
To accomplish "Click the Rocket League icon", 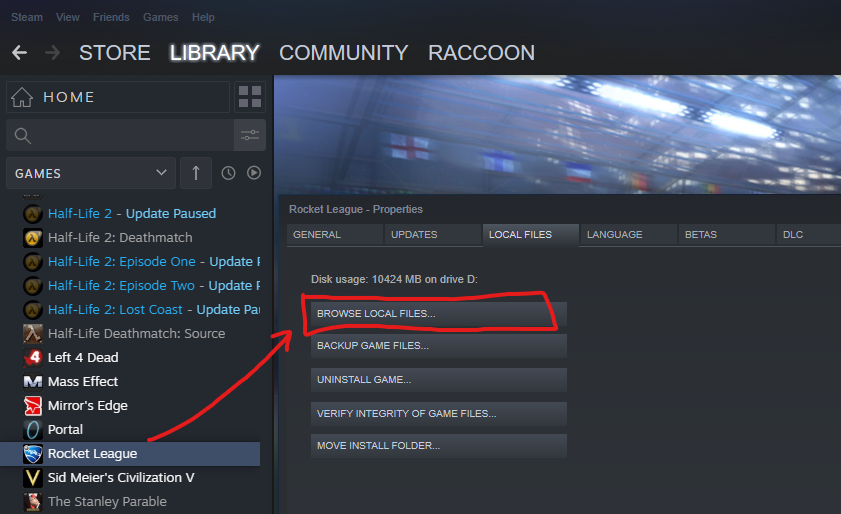I will point(33,454).
